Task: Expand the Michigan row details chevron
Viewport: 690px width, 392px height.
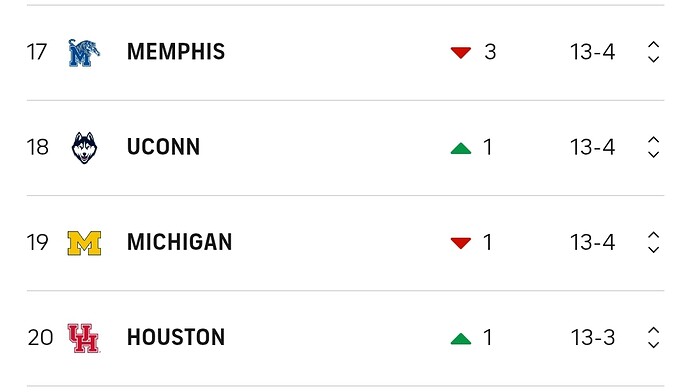Action: [x=653, y=242]
